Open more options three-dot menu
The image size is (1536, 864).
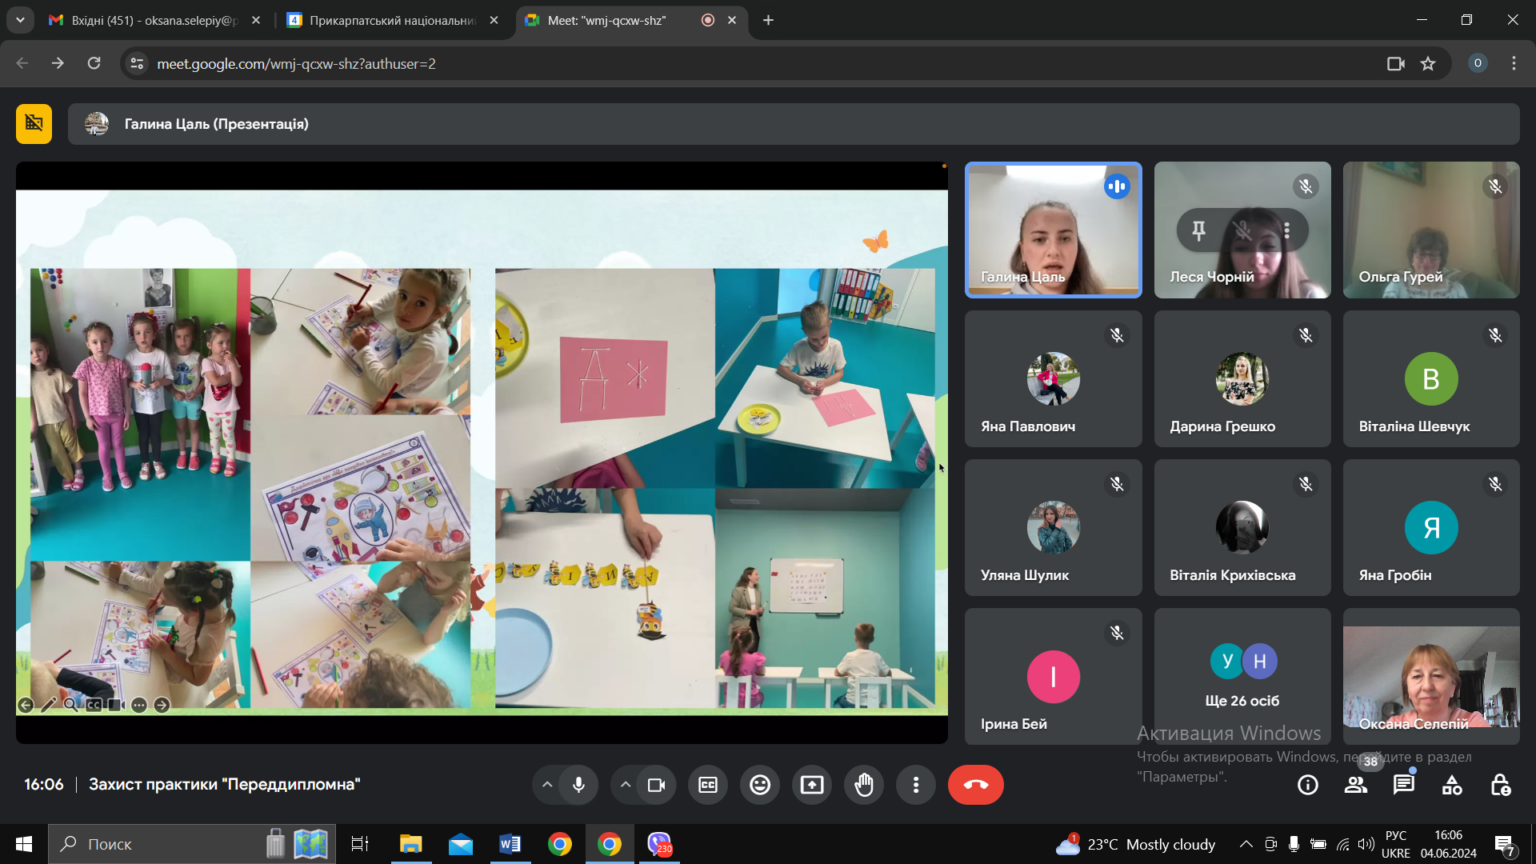(x=916, y=785)
